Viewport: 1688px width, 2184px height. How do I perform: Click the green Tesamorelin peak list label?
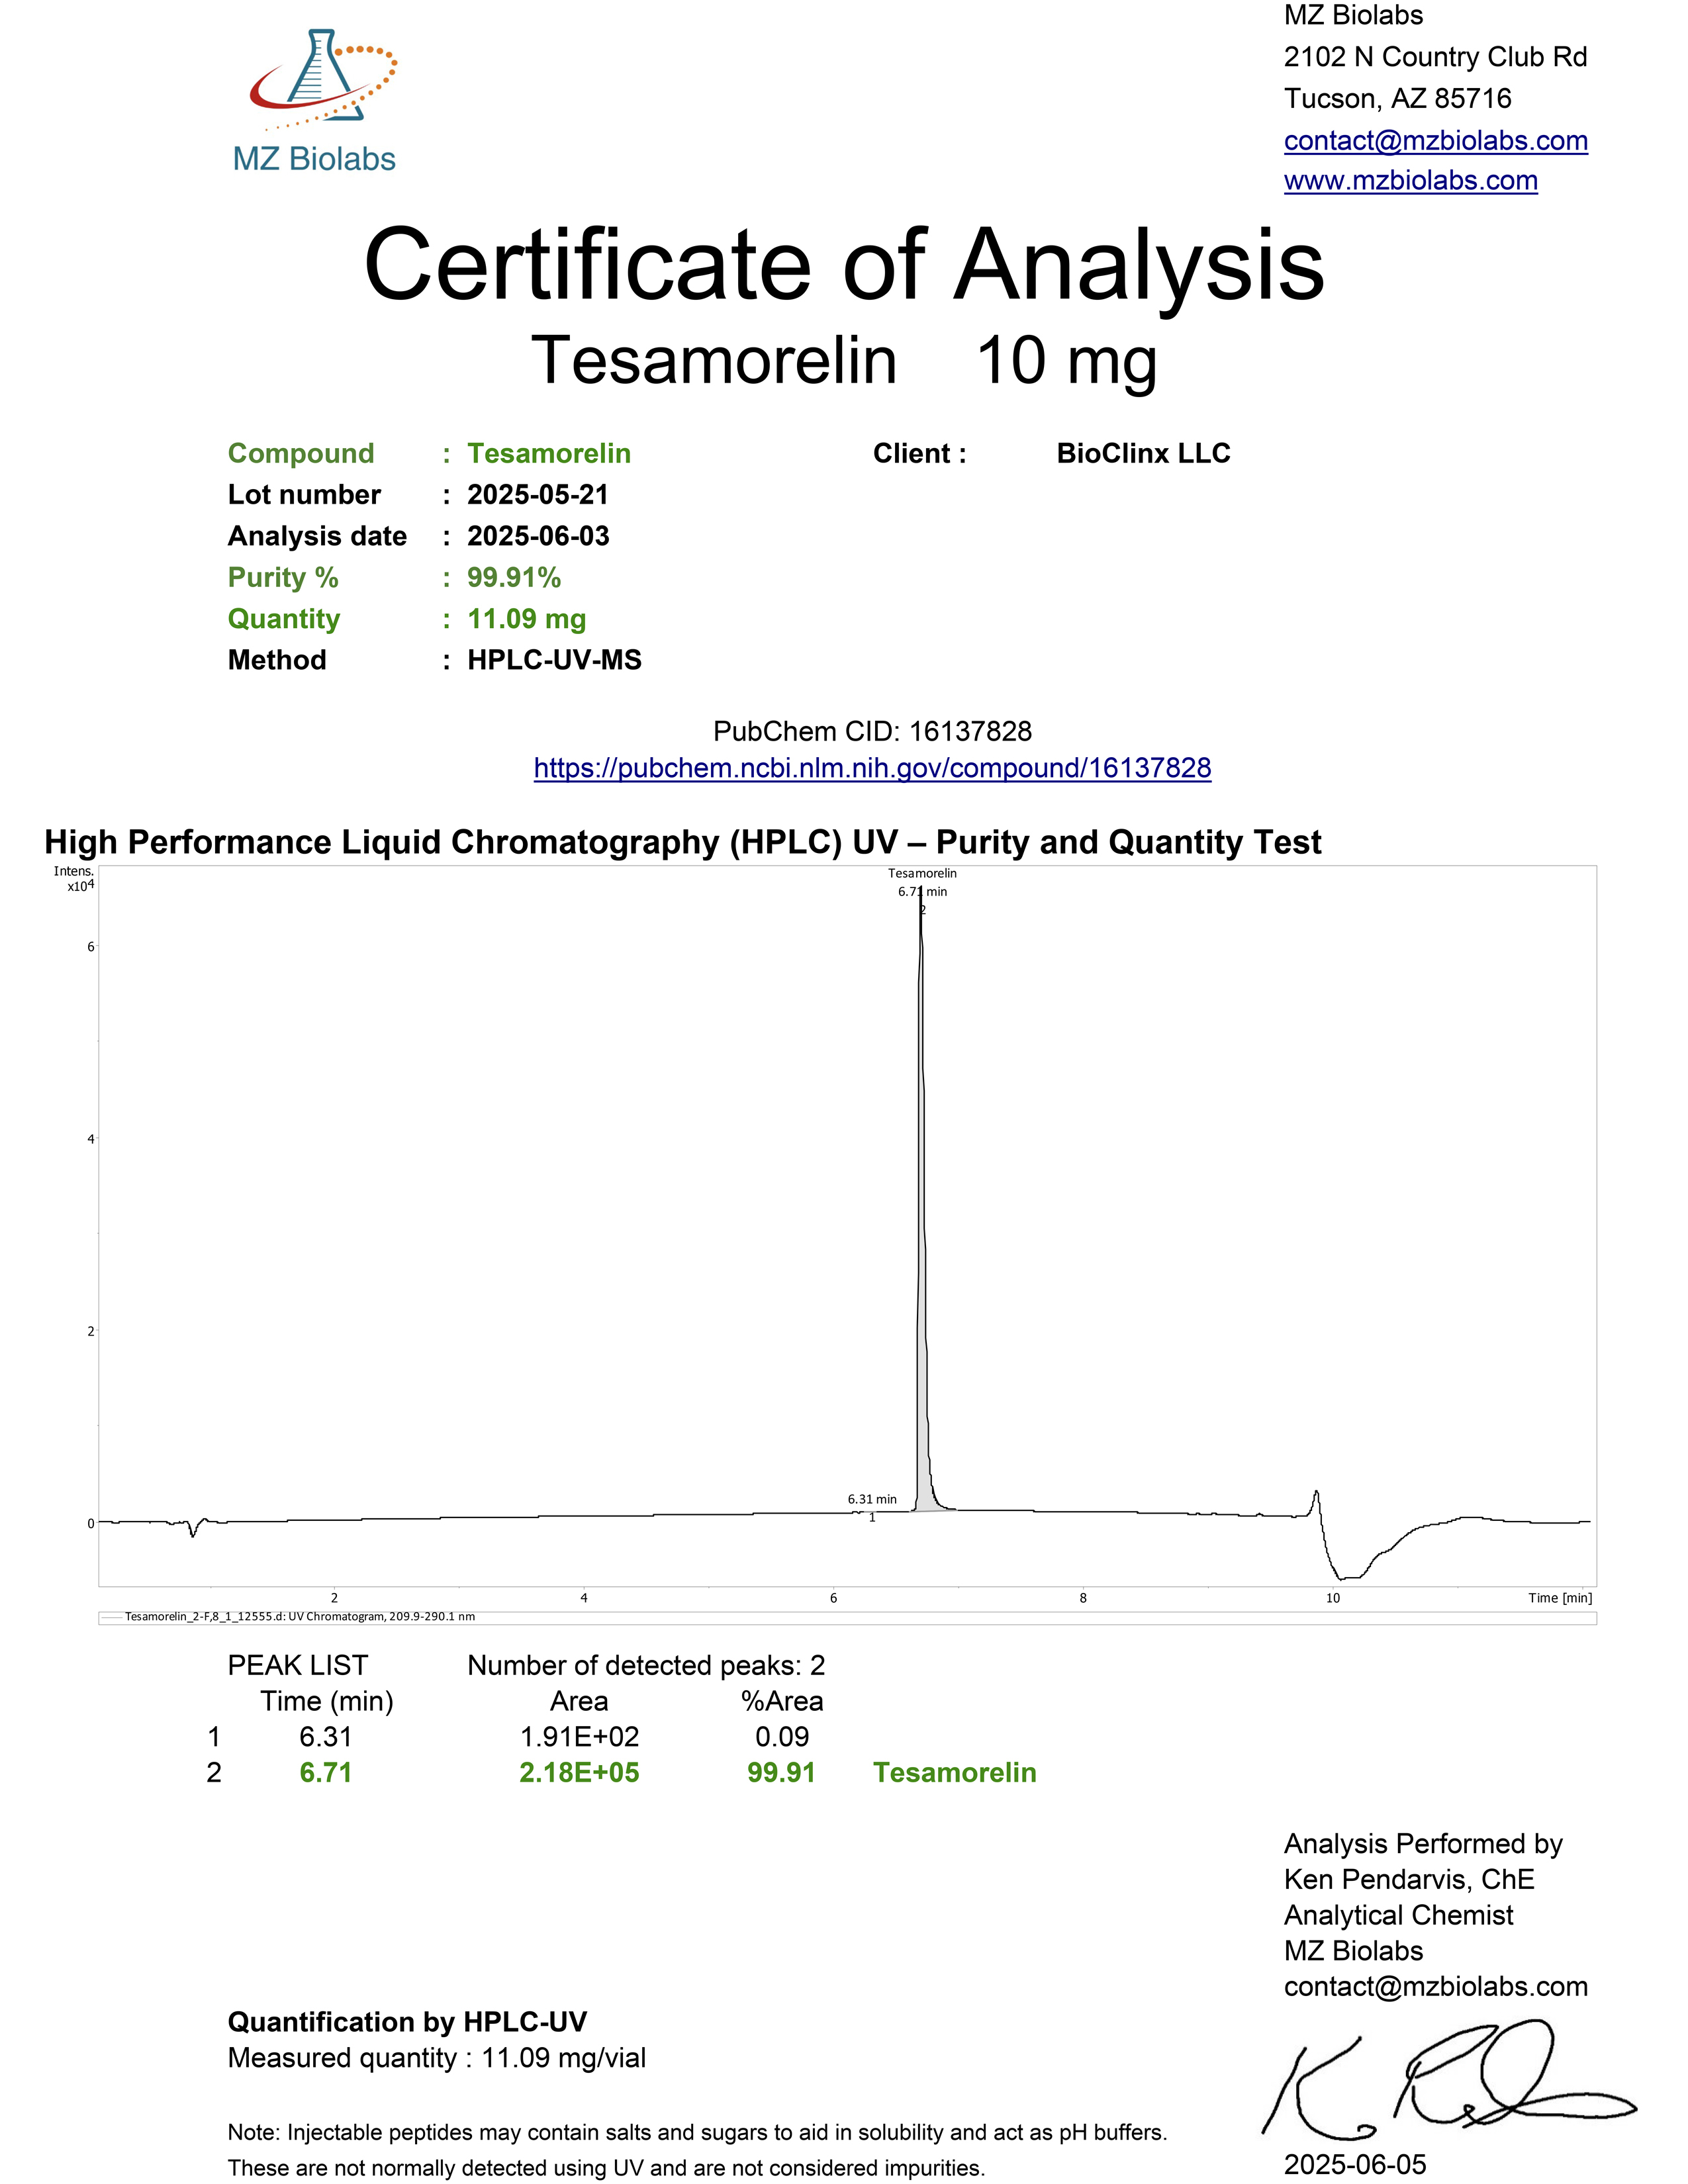tap(954, 1772)
